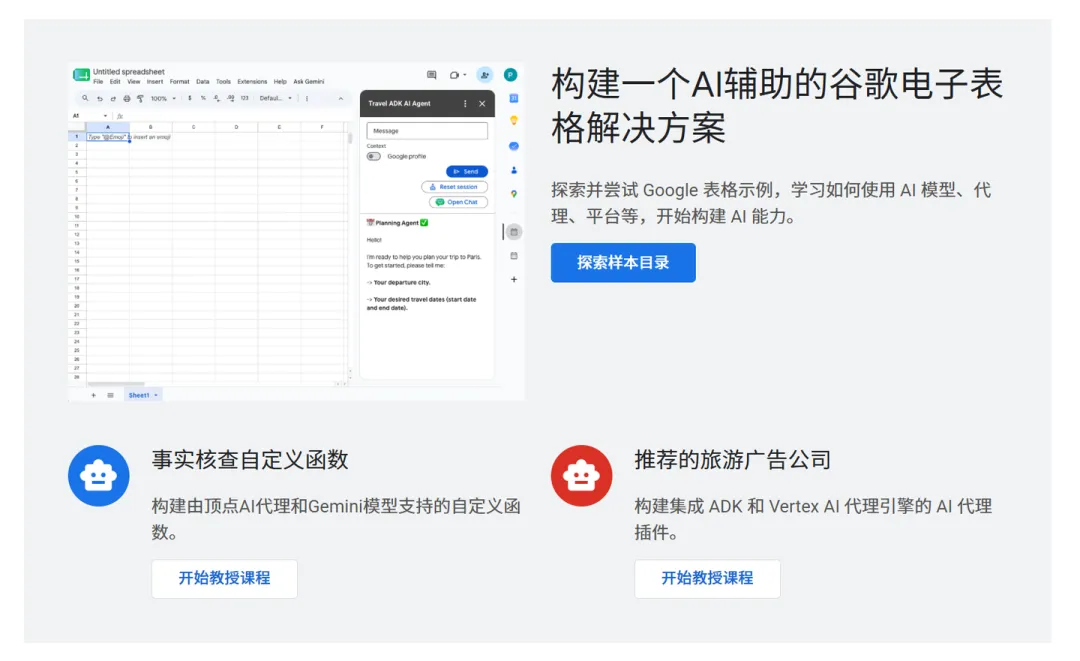Click the Reset session button
The height and width of the screenshot is (661, 1080).
pyautogui.click(x=455, y=187)
